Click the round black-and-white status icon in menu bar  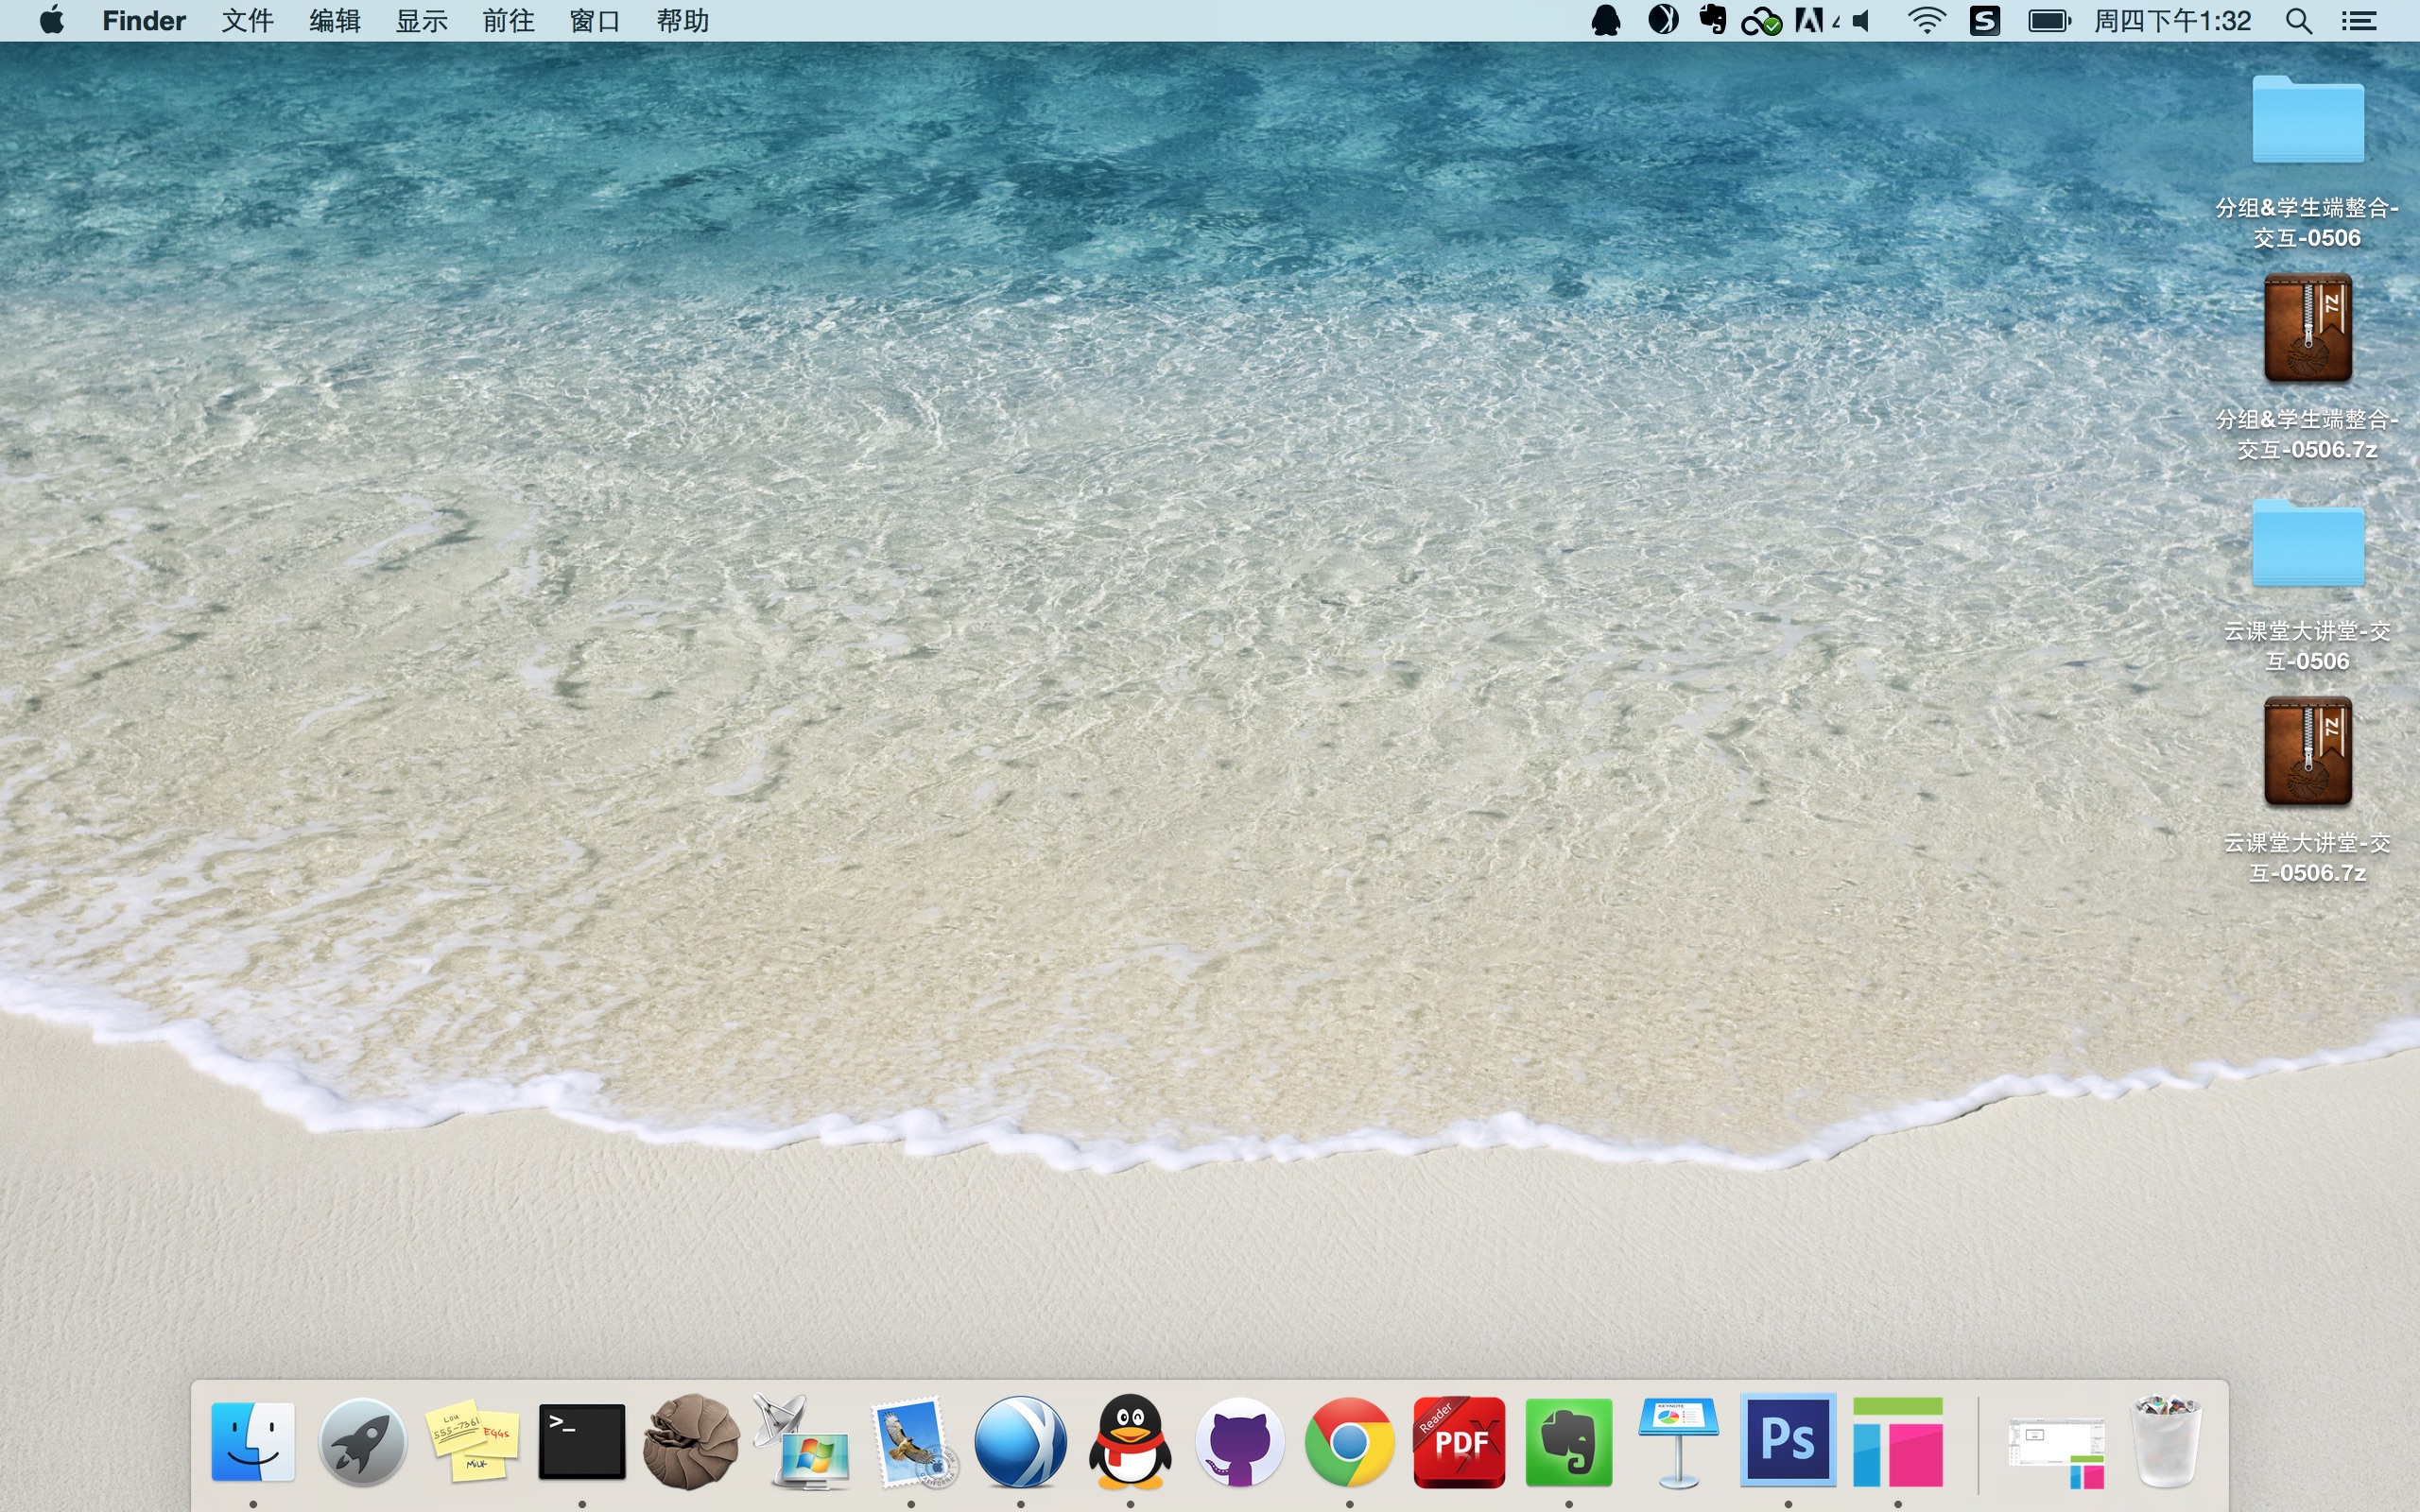[1663, 20]
